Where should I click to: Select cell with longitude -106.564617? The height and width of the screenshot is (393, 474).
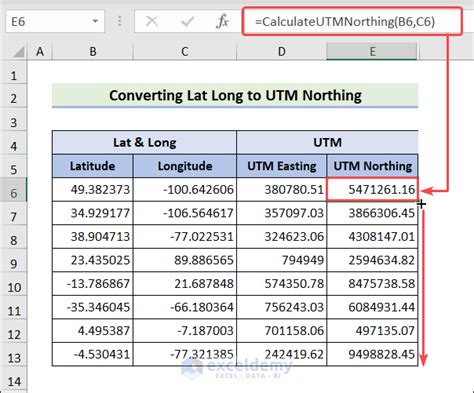coord(185,213)
